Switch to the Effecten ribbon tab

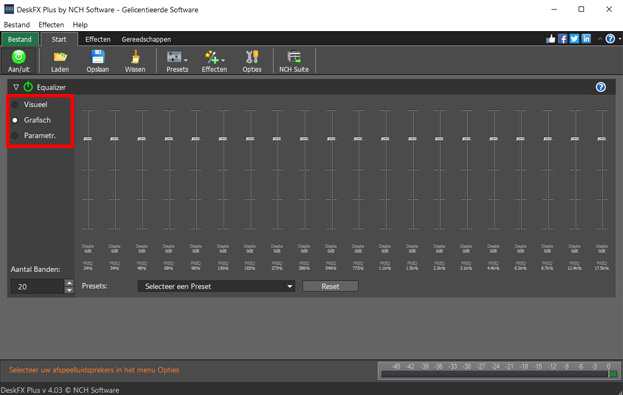98,39
